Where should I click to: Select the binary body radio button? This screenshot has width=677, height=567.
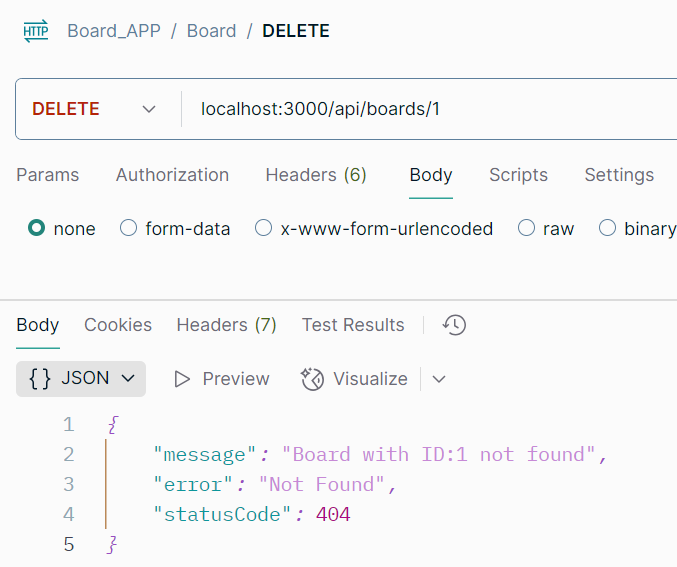point(607,228)
